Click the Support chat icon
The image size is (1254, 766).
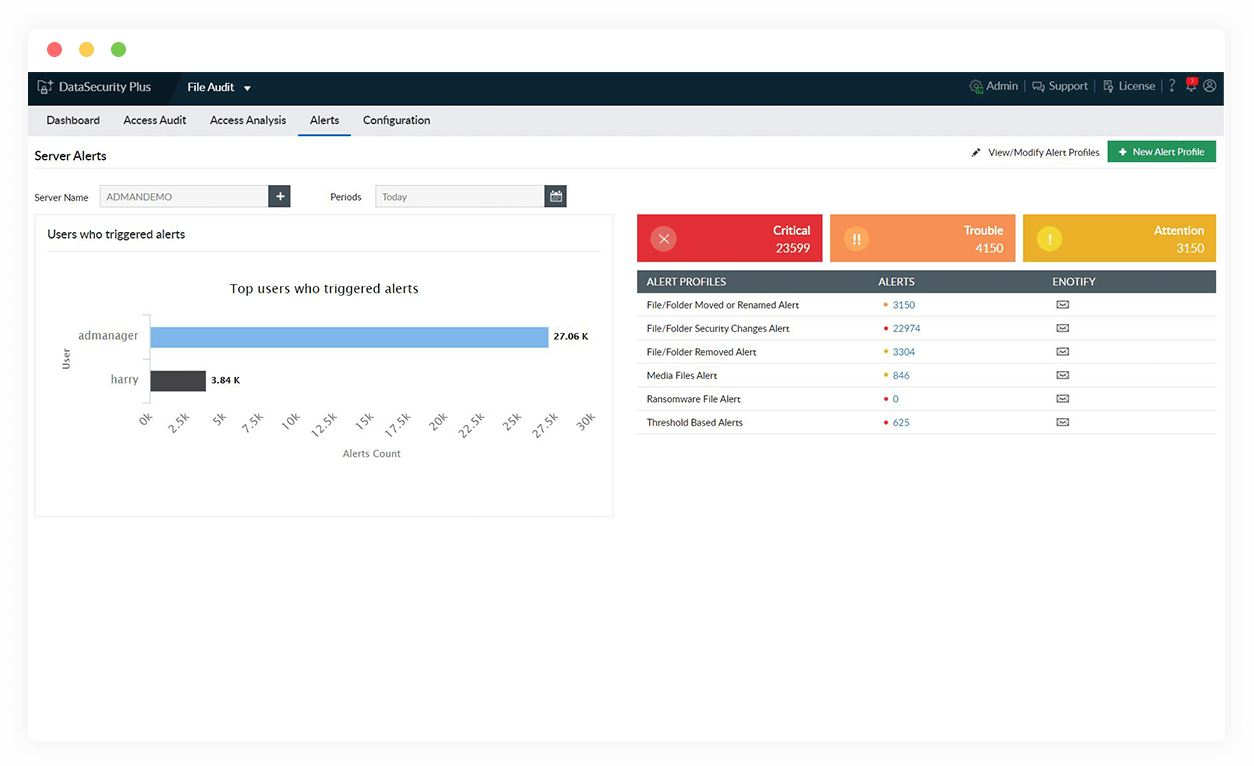pyautogui.click(x=1040, y=86)
